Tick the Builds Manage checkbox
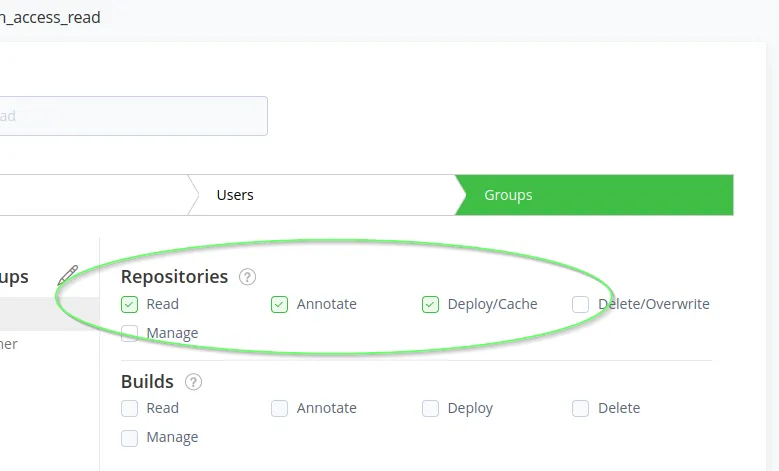The width and height of the screenshot is (779, 471). [129, 437]
